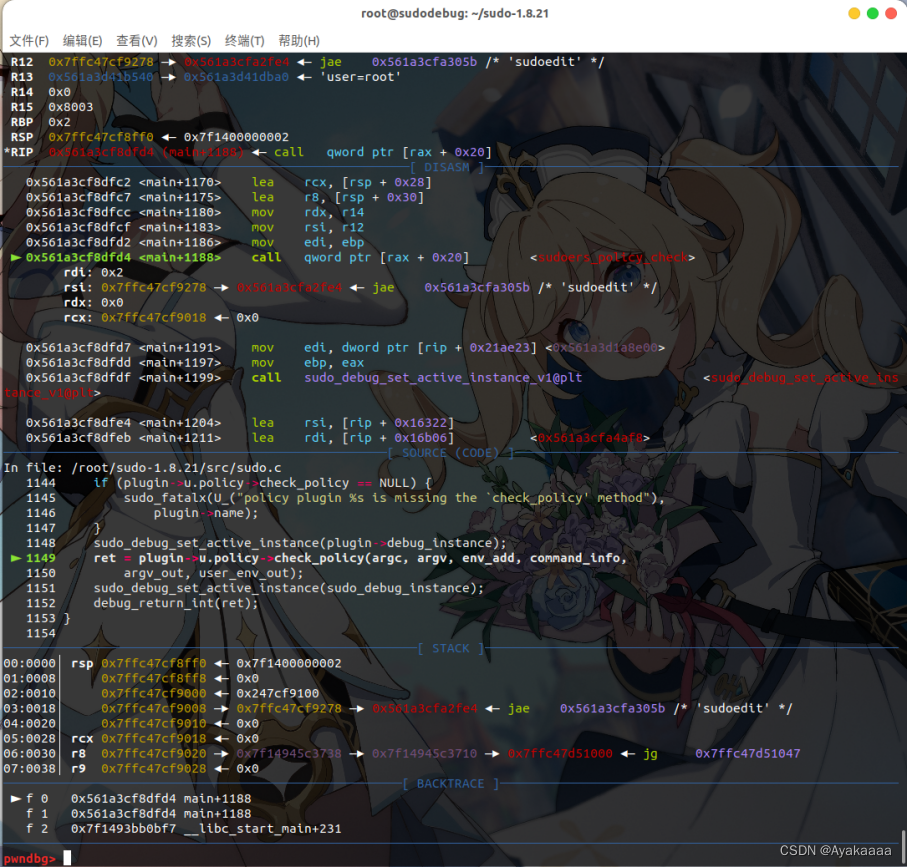Click current instruction address 0x561a3cf8dfd4 <main+1188>
This screenshot has height=868, width=907.
[123, 257]
